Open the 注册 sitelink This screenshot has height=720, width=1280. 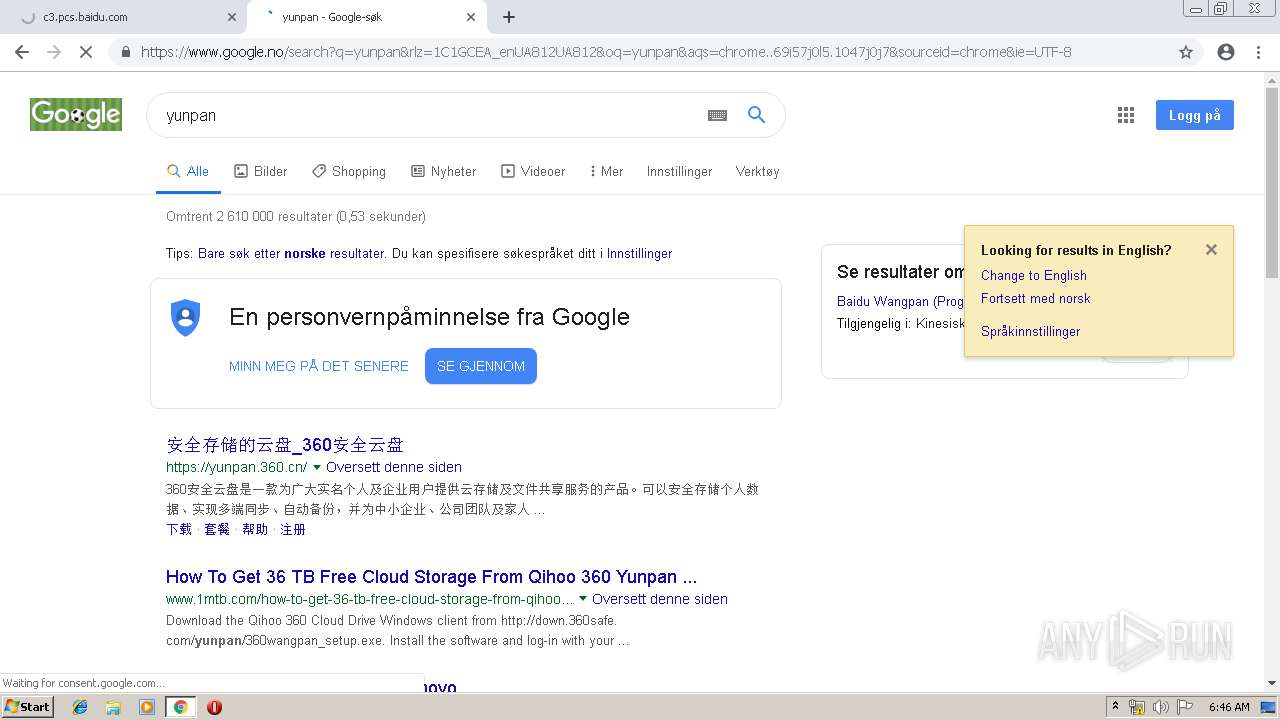pos(293,529)
